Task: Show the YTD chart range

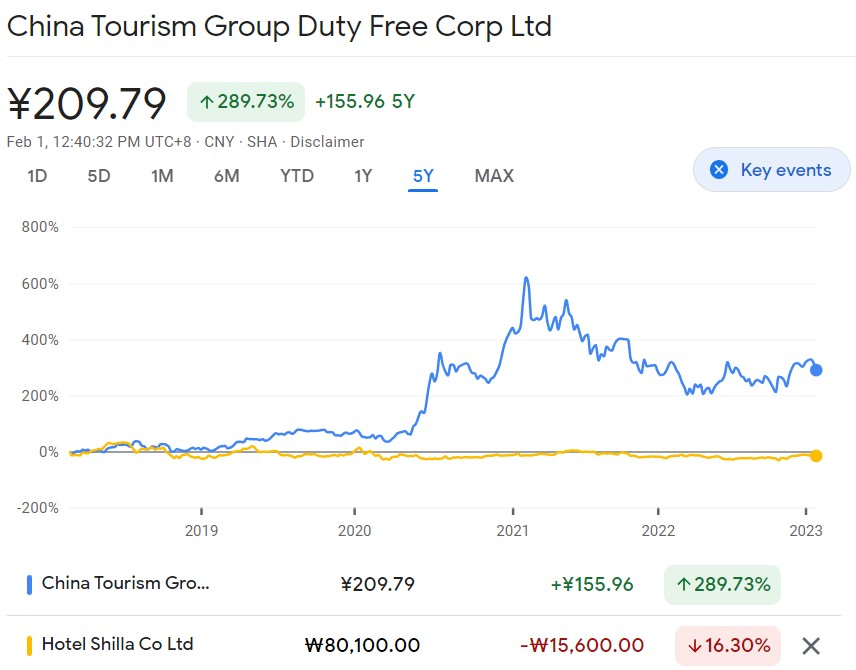Action: pos(297,176)
